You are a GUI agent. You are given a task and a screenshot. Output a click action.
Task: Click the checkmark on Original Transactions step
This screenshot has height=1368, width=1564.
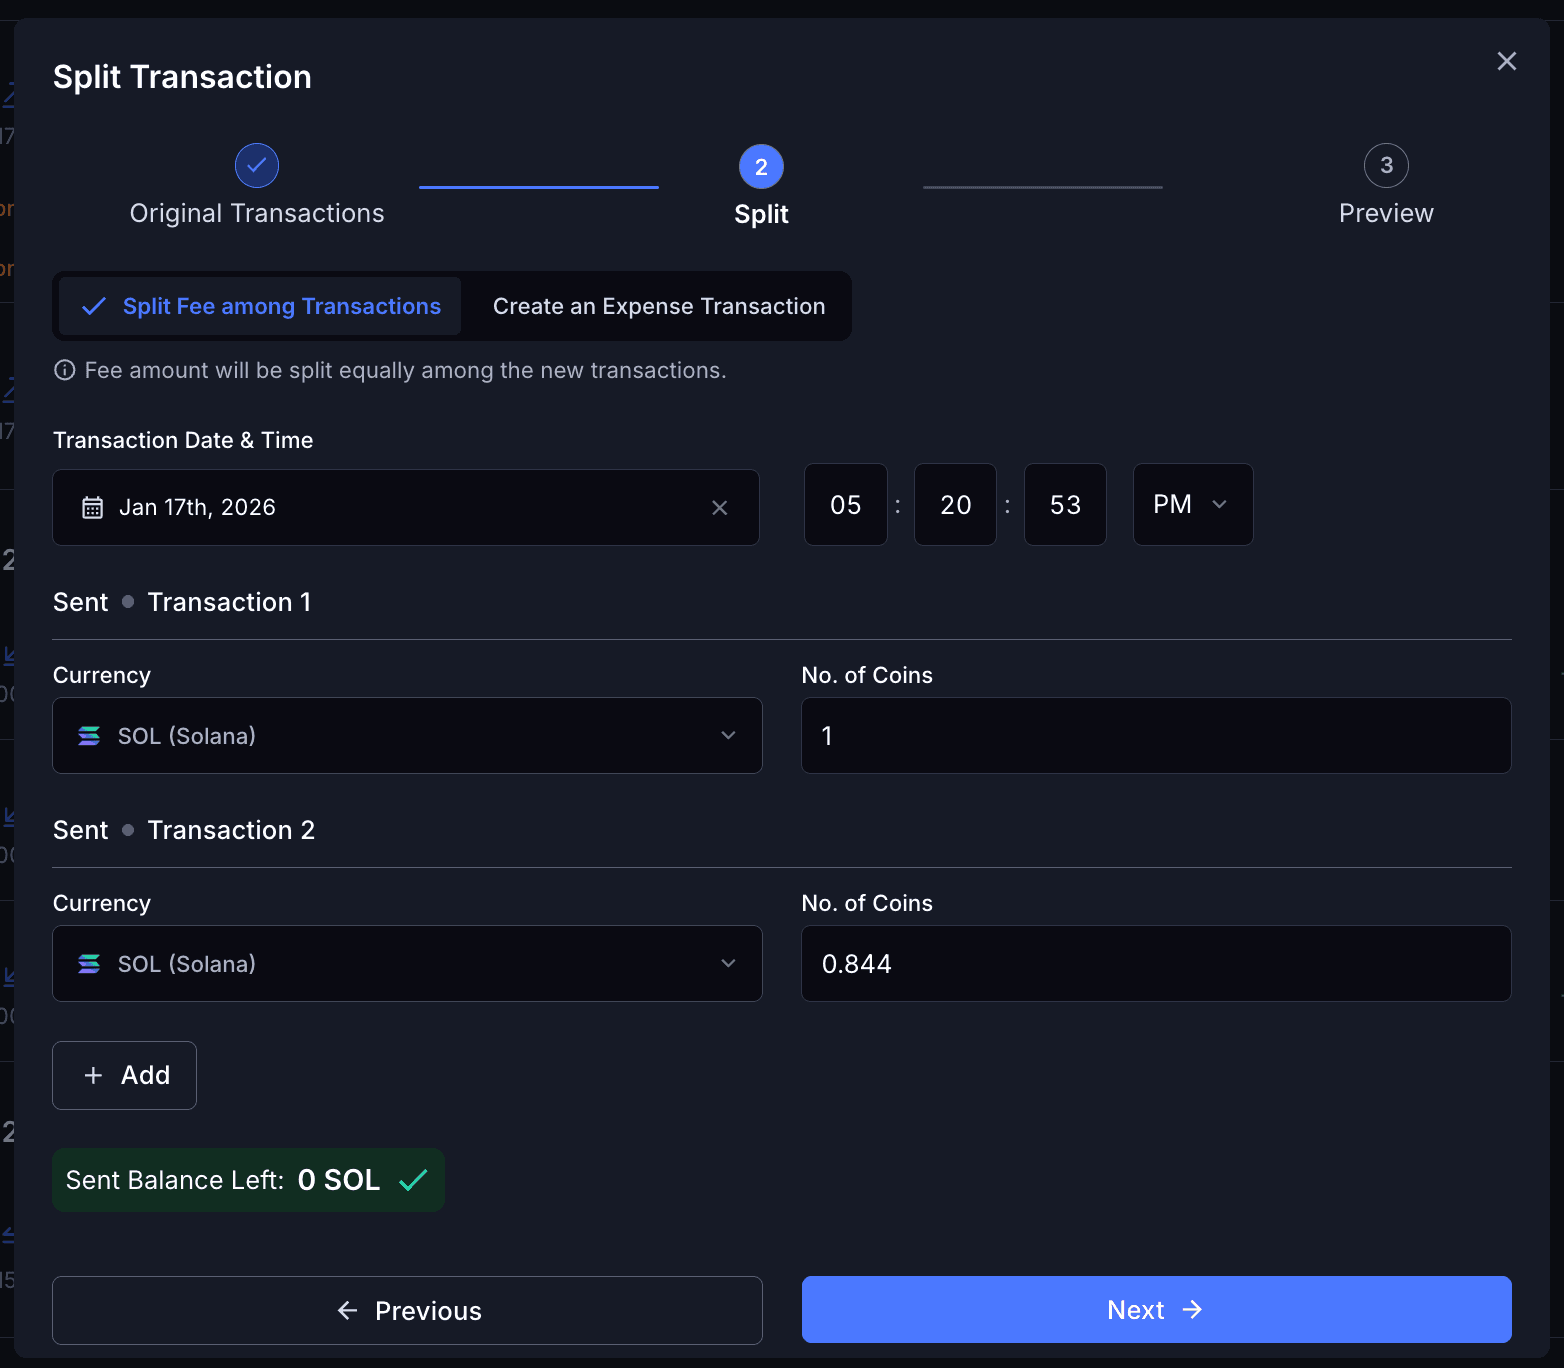click(x=257, y=165)
